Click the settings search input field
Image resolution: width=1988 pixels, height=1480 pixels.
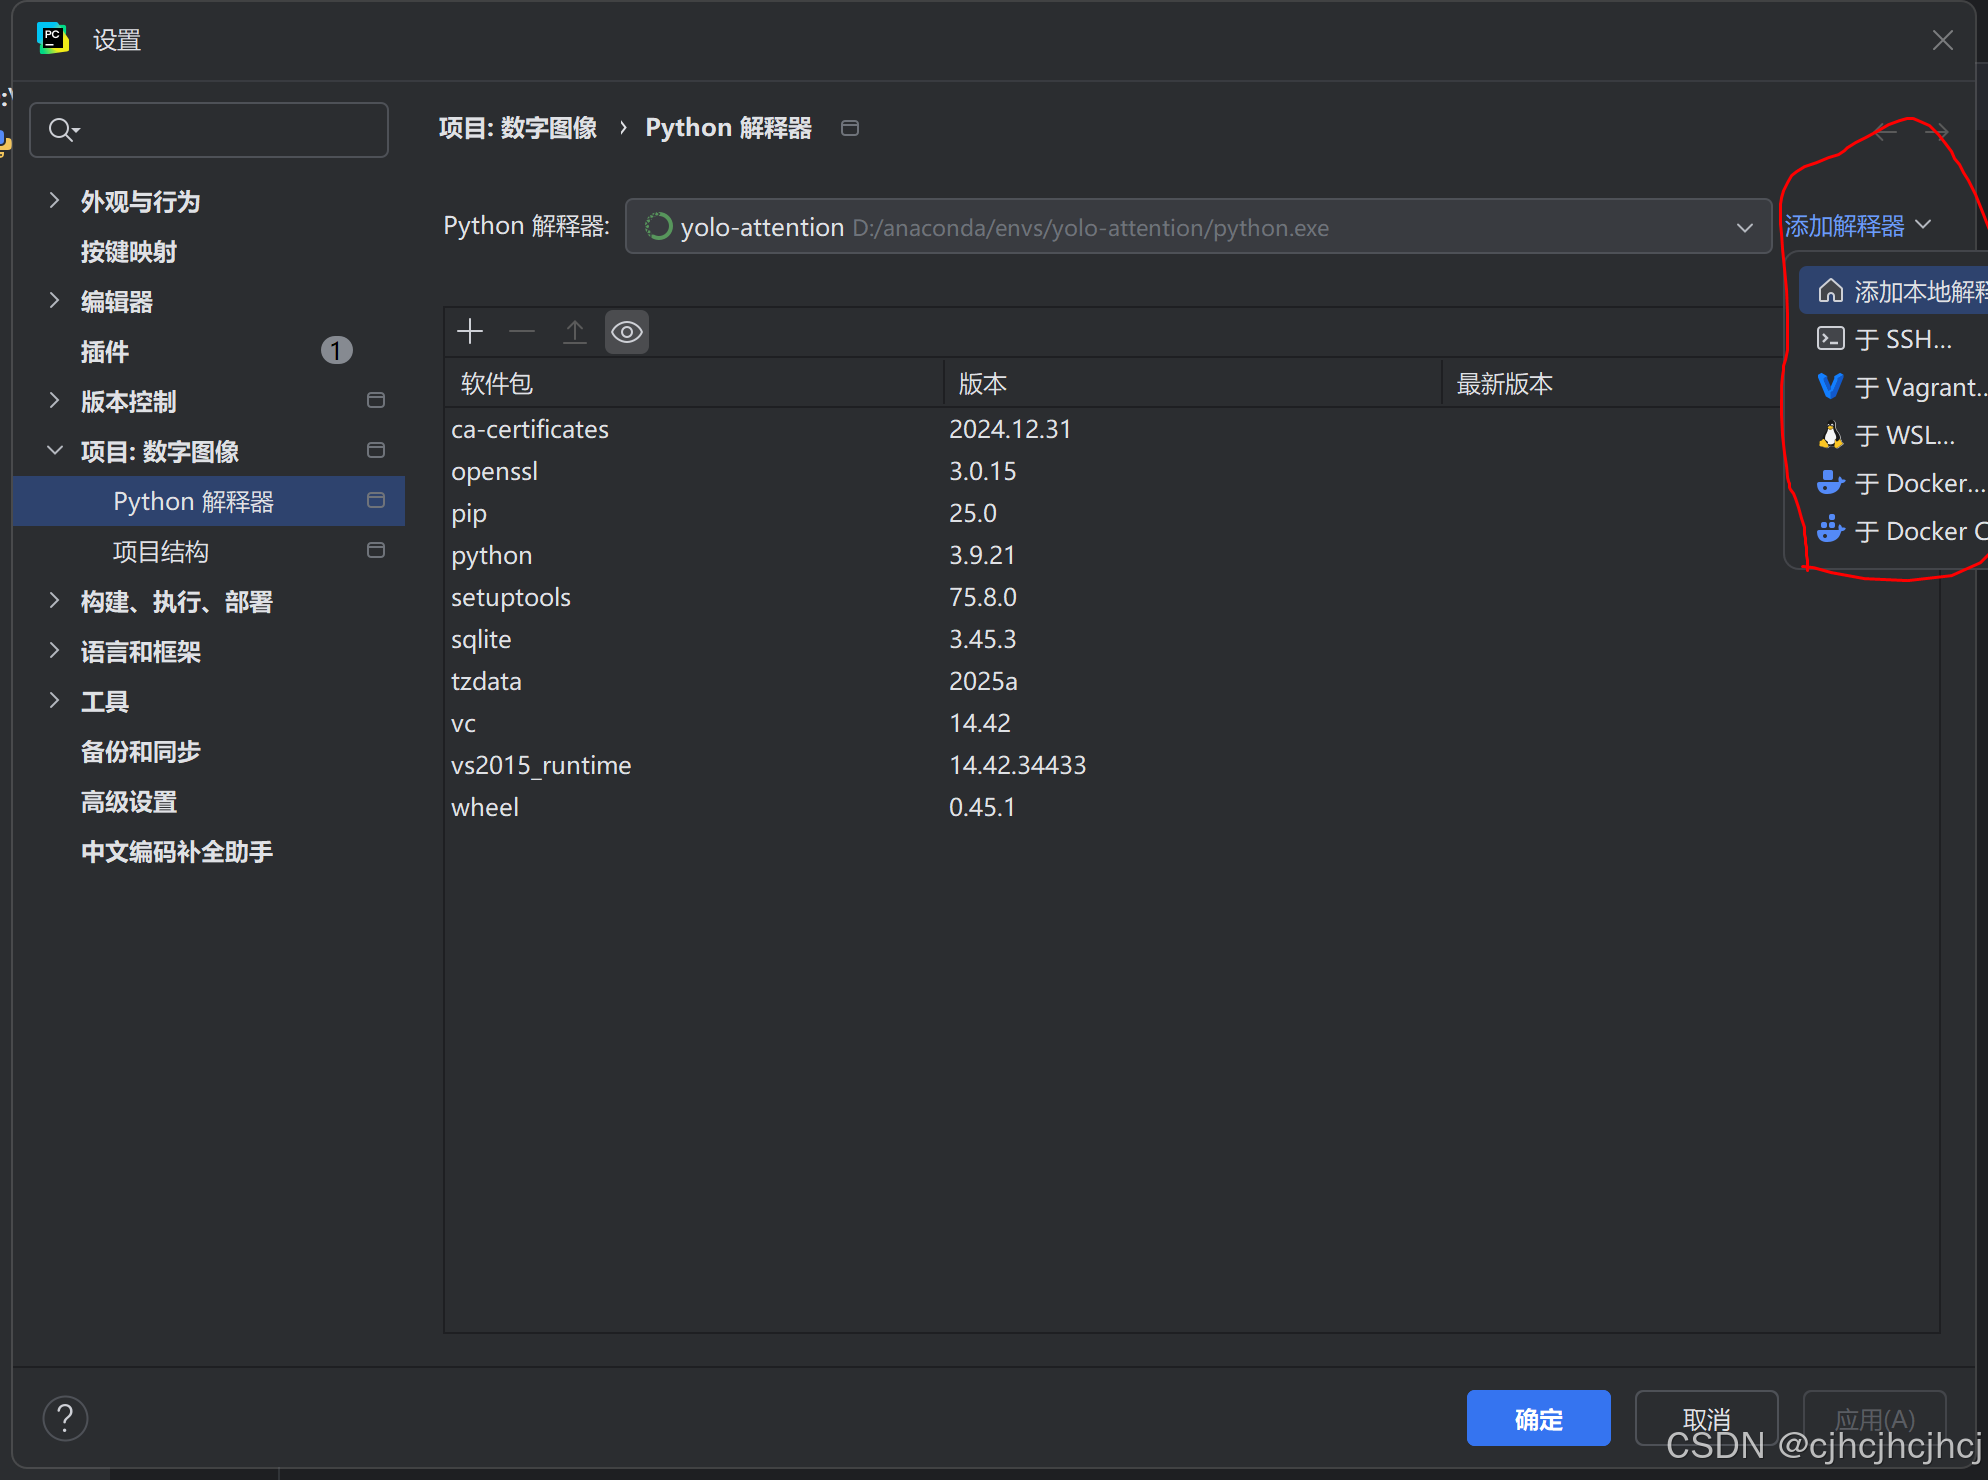coord(209,130)
